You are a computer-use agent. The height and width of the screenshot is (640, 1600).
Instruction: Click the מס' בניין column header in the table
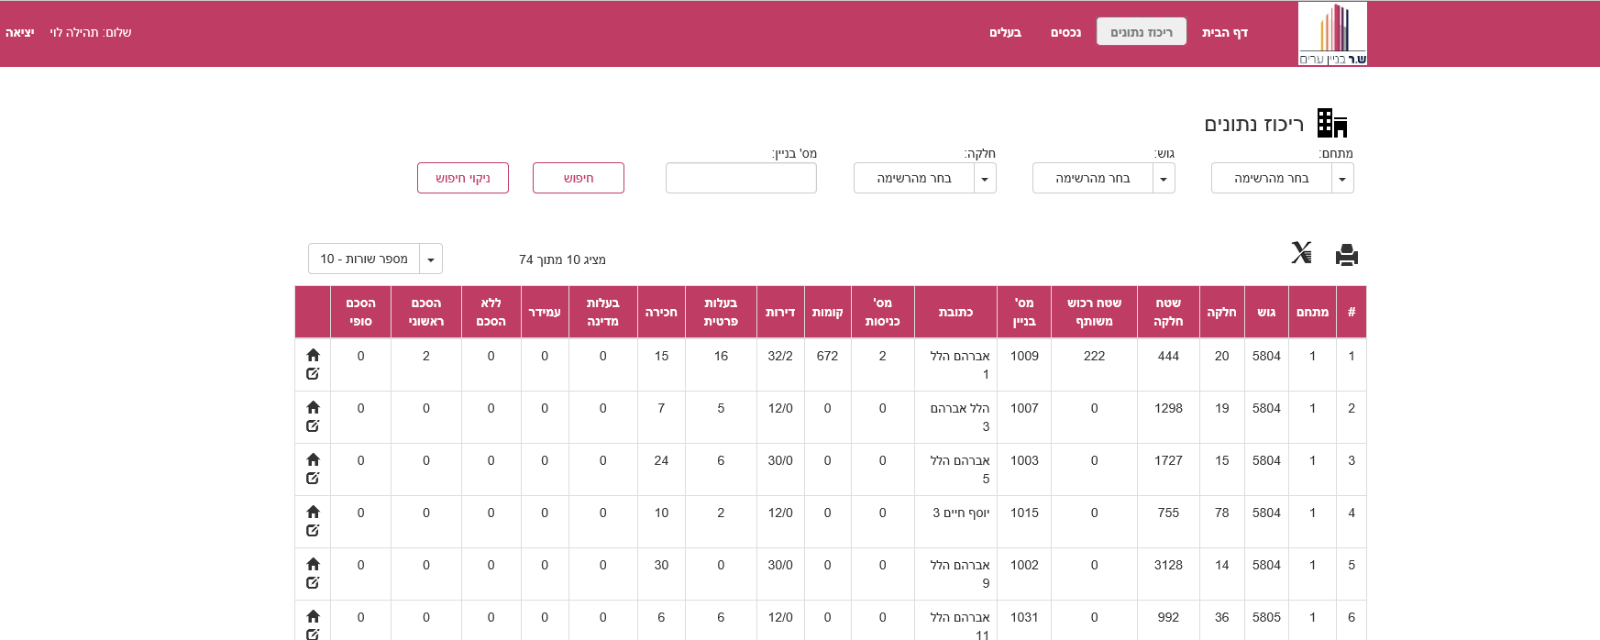1024,312
